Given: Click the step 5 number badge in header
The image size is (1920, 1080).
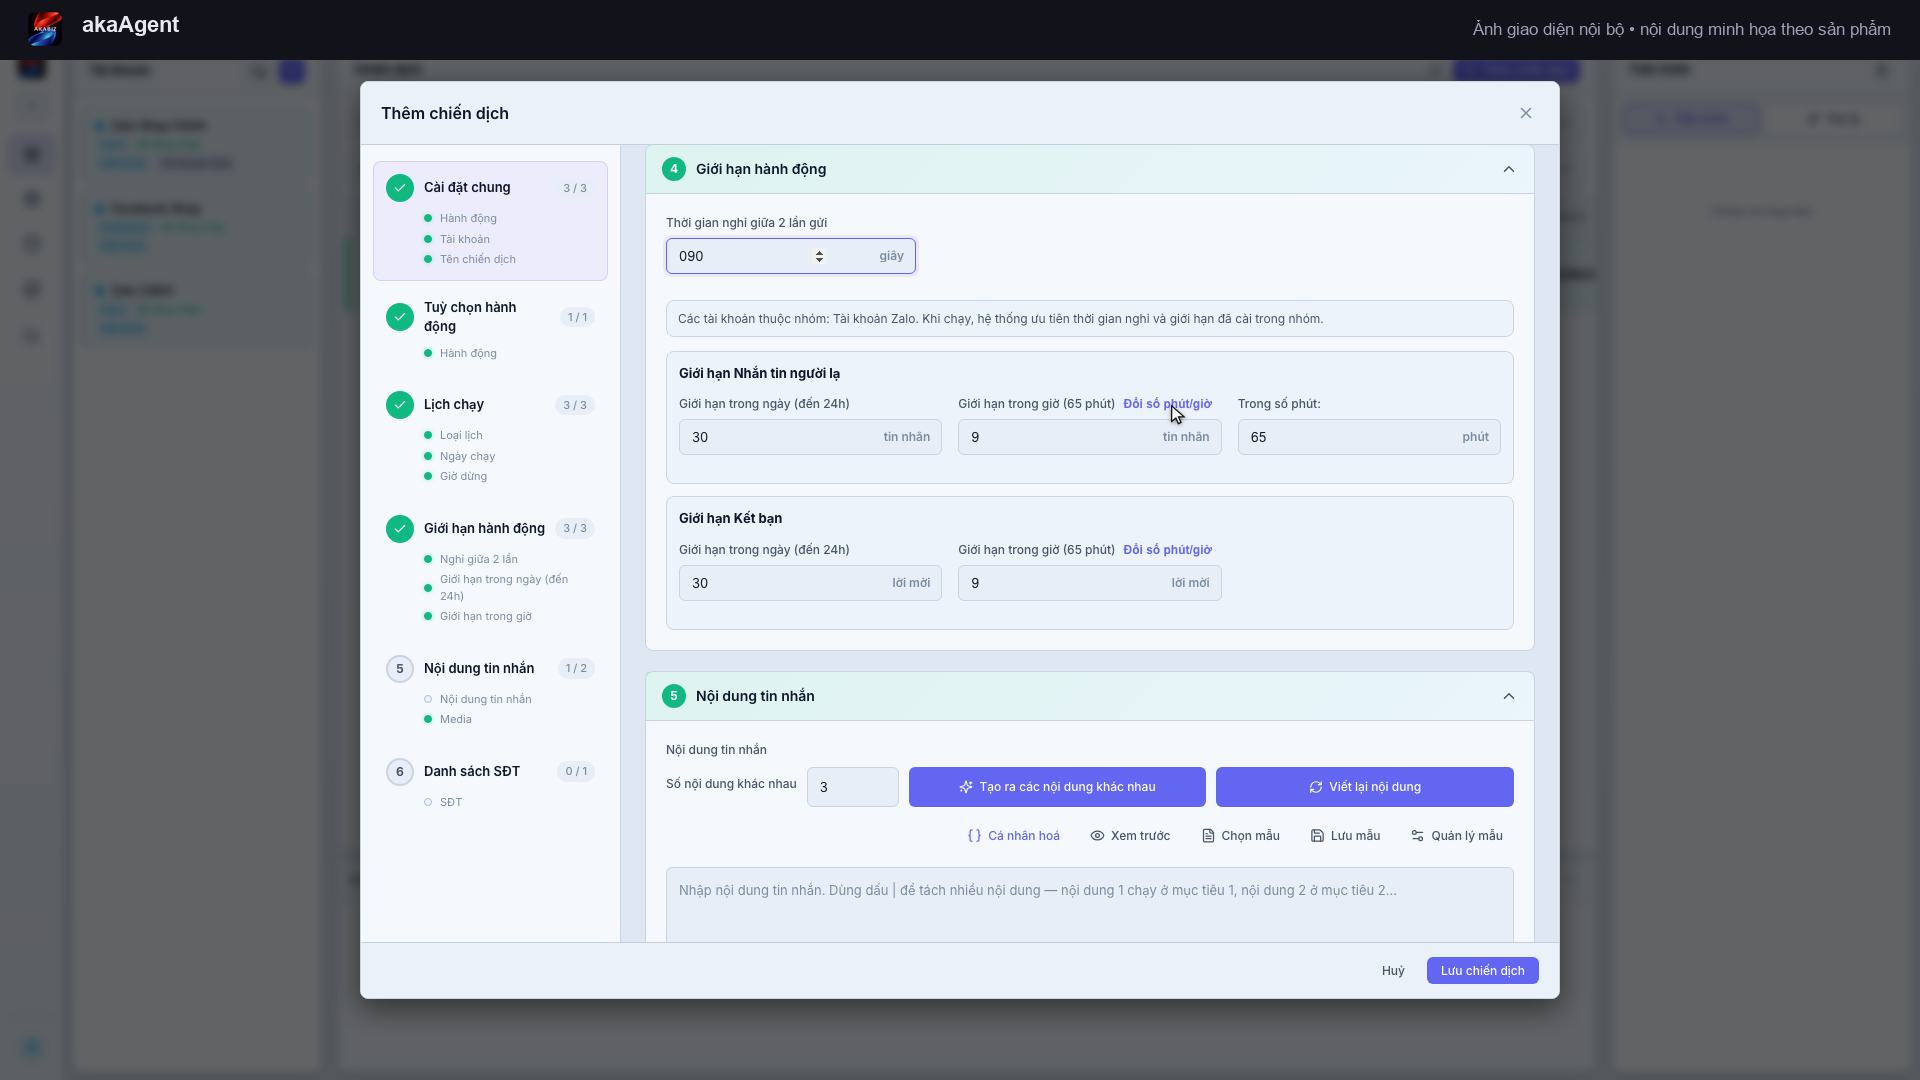Looking at the screenshot, I should pos(674,696).
